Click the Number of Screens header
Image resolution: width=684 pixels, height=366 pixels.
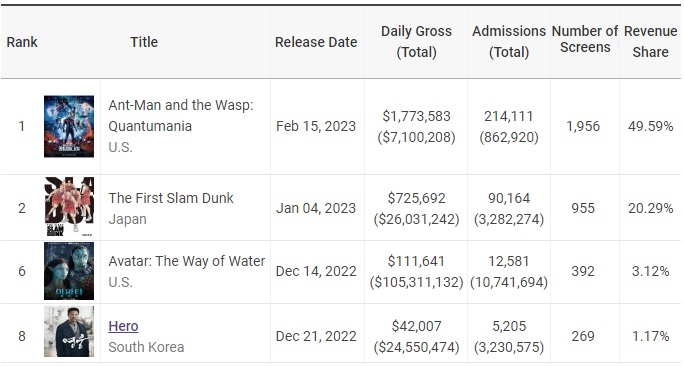tap(585, 39)
